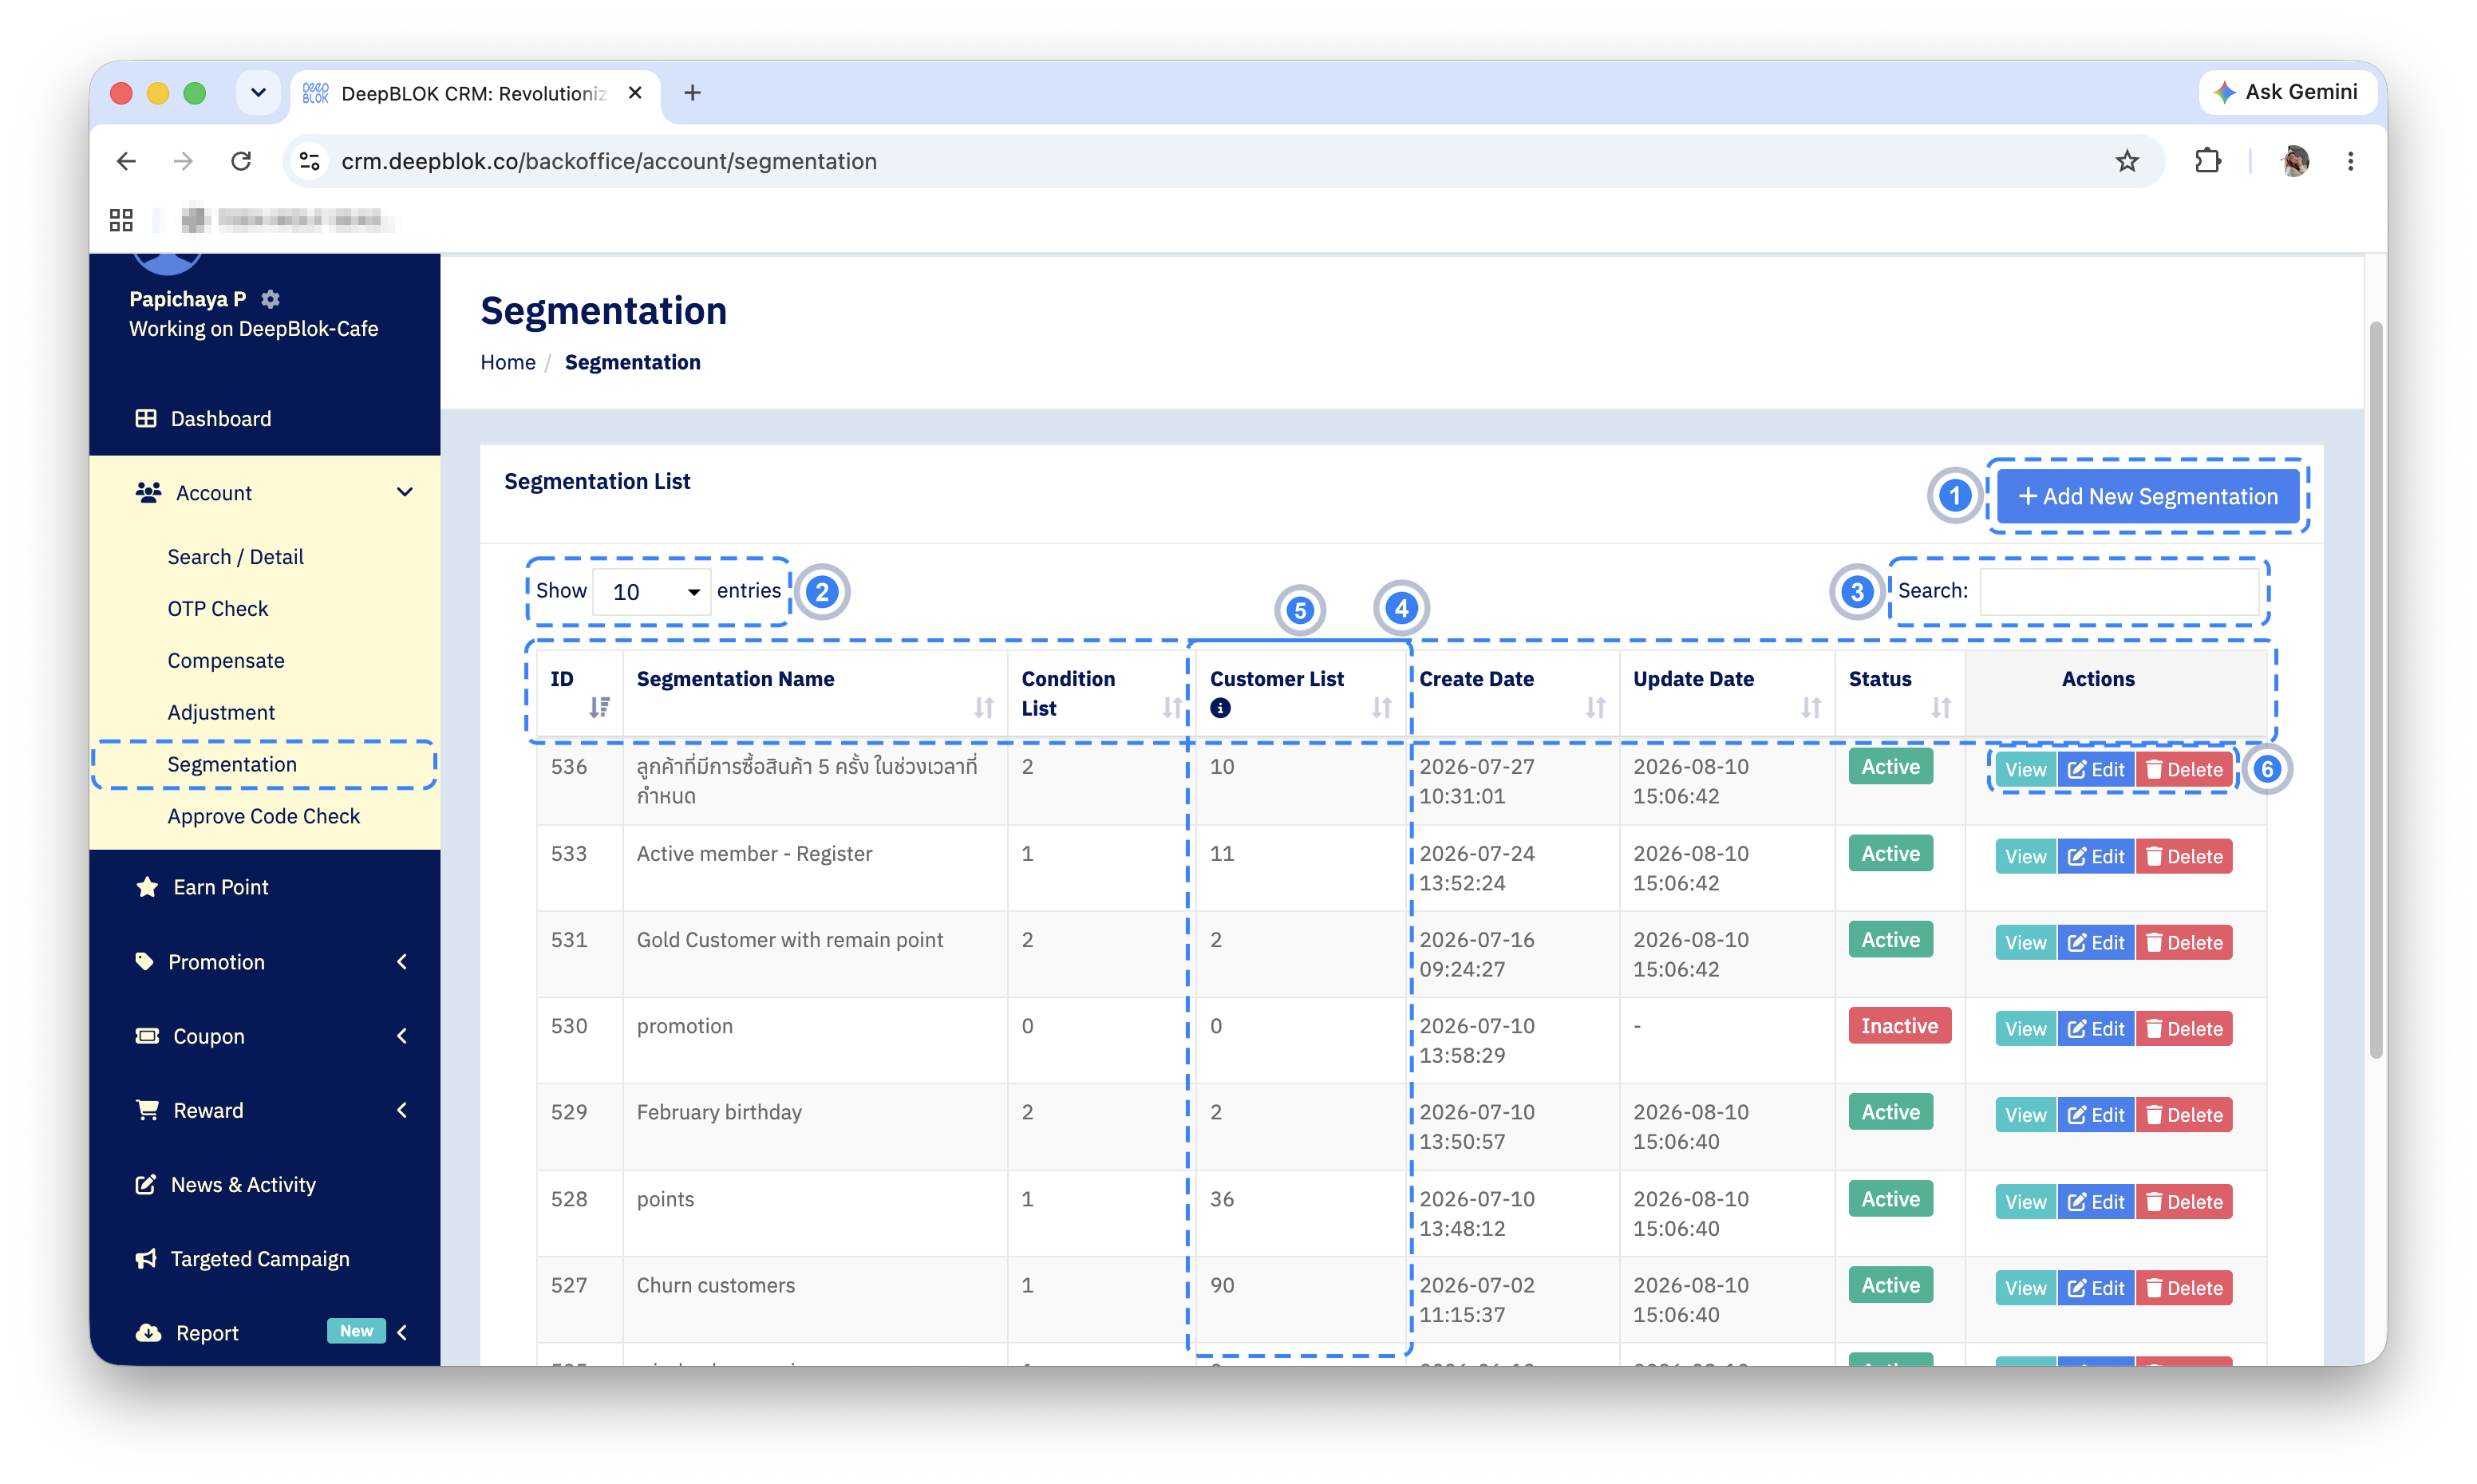Sort the table by ID column
Viewport: 2477px width, 1484px height.
click(x=599, y=708)
